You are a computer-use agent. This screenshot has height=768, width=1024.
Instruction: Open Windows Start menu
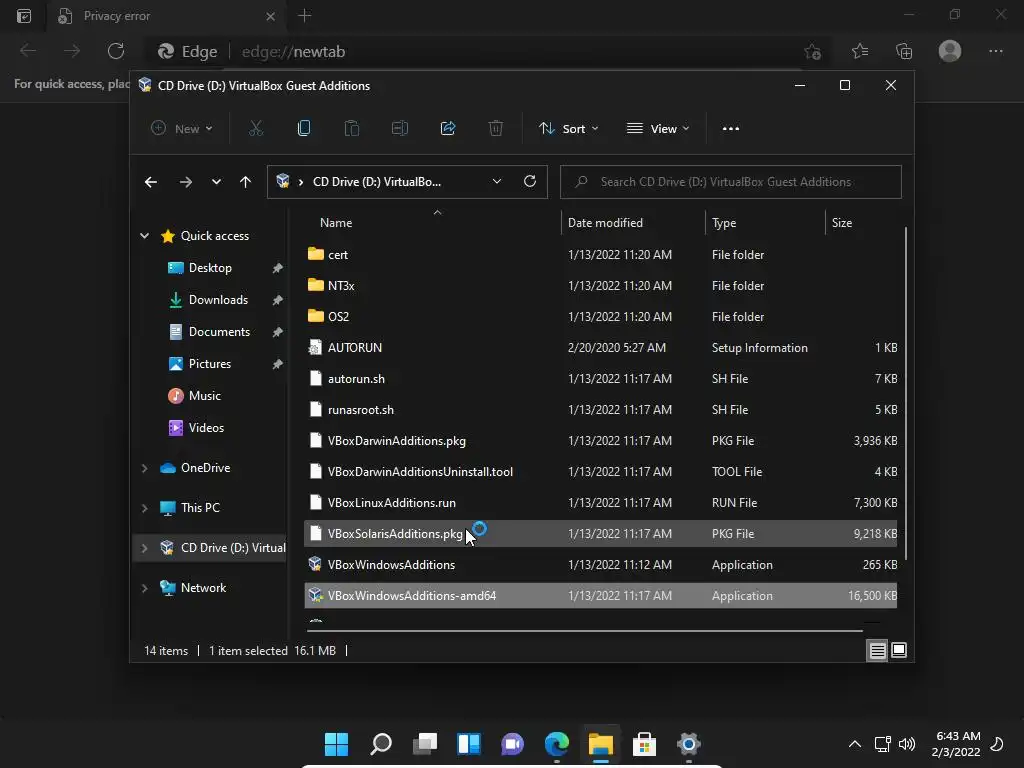(336, 744)
